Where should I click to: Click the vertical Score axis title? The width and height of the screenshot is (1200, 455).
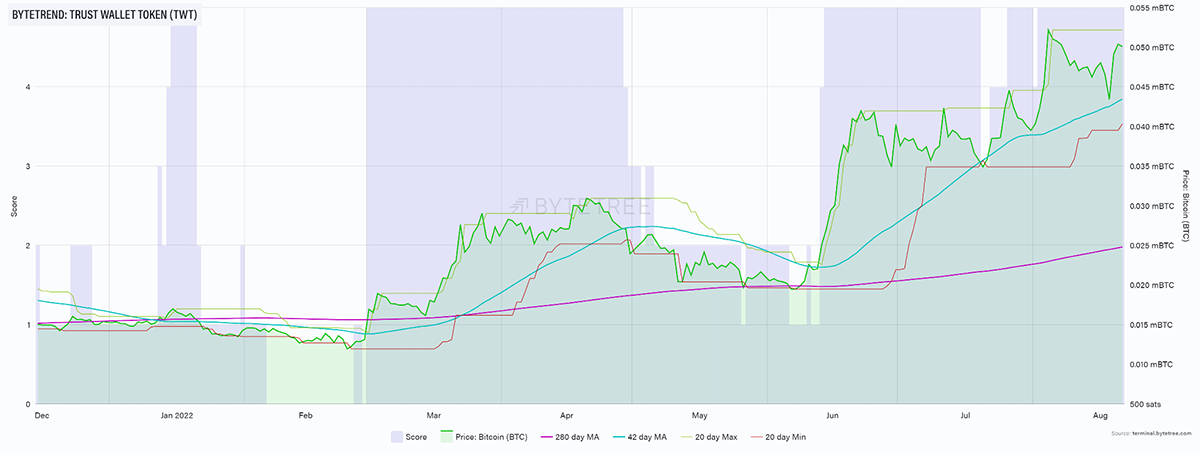[12, 205]
